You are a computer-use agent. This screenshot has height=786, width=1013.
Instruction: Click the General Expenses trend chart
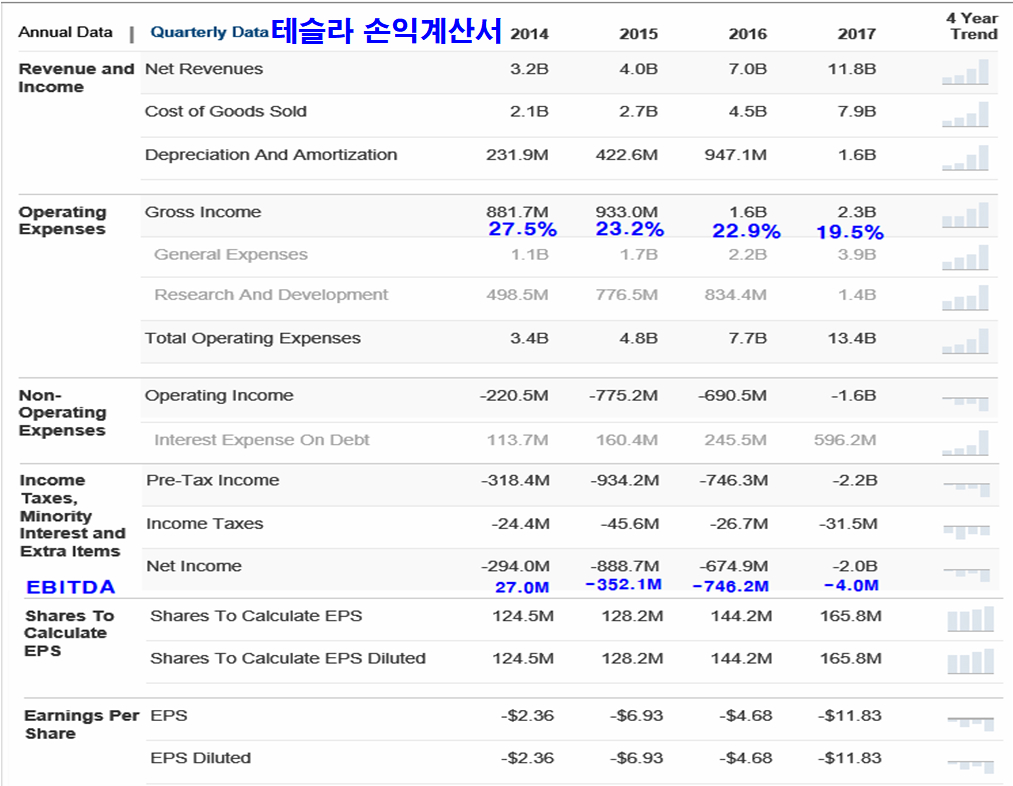point(965,257)
